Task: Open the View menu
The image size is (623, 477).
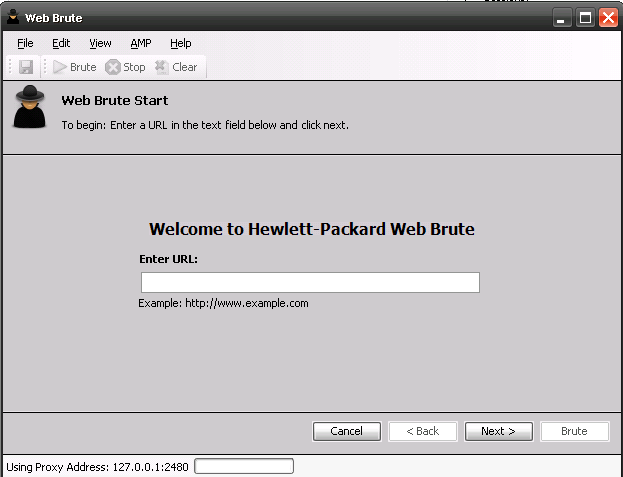Action: 100,43
